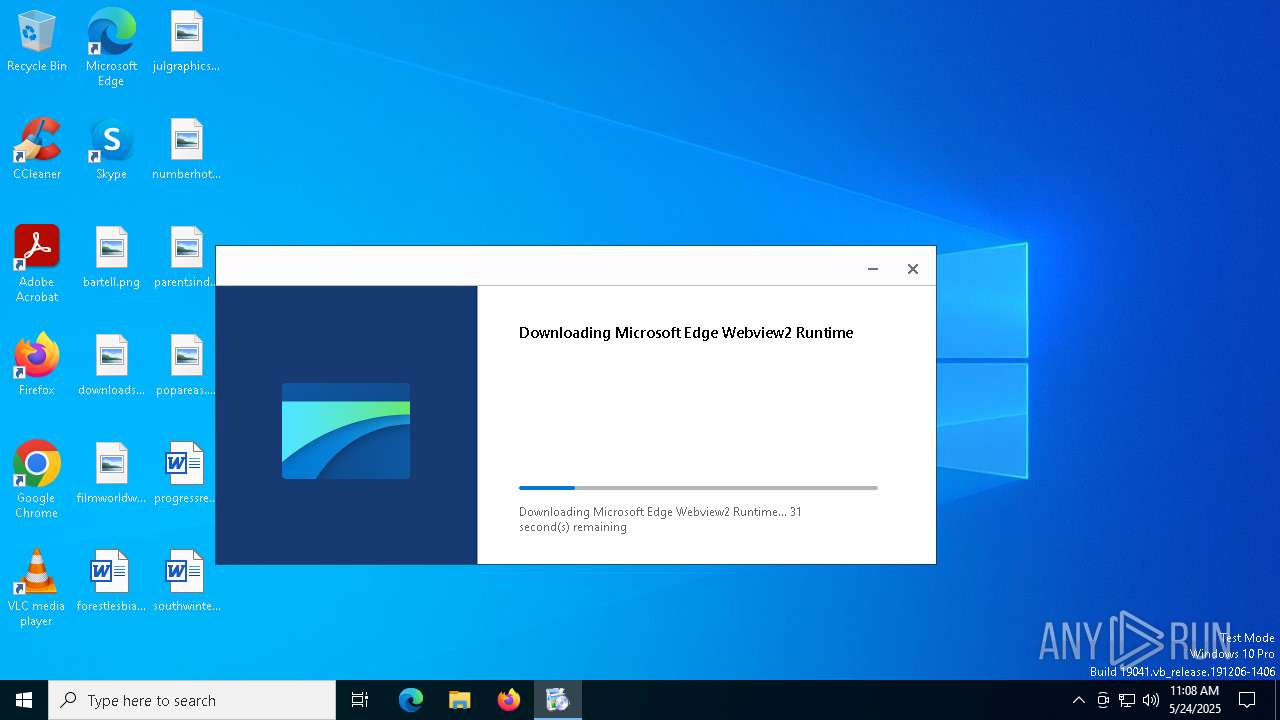
Task: Select the CCleaner desktop shortcut
Action: [37, 149]
